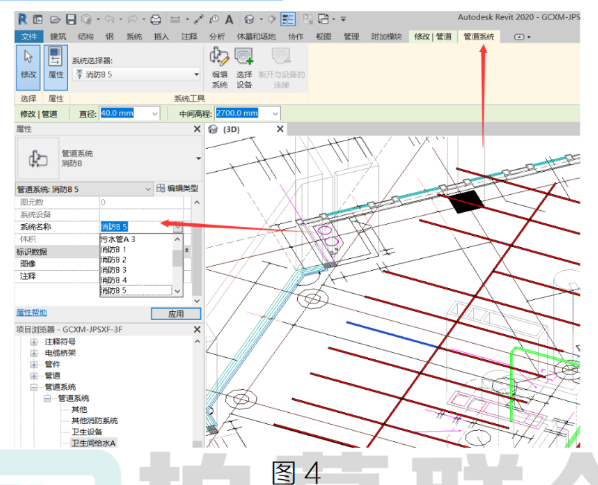Image resolution: width=598 pixels, height=485 pixels.
Task: Click the home view icon in the Quick Access Toolbar
Action: 38,19
